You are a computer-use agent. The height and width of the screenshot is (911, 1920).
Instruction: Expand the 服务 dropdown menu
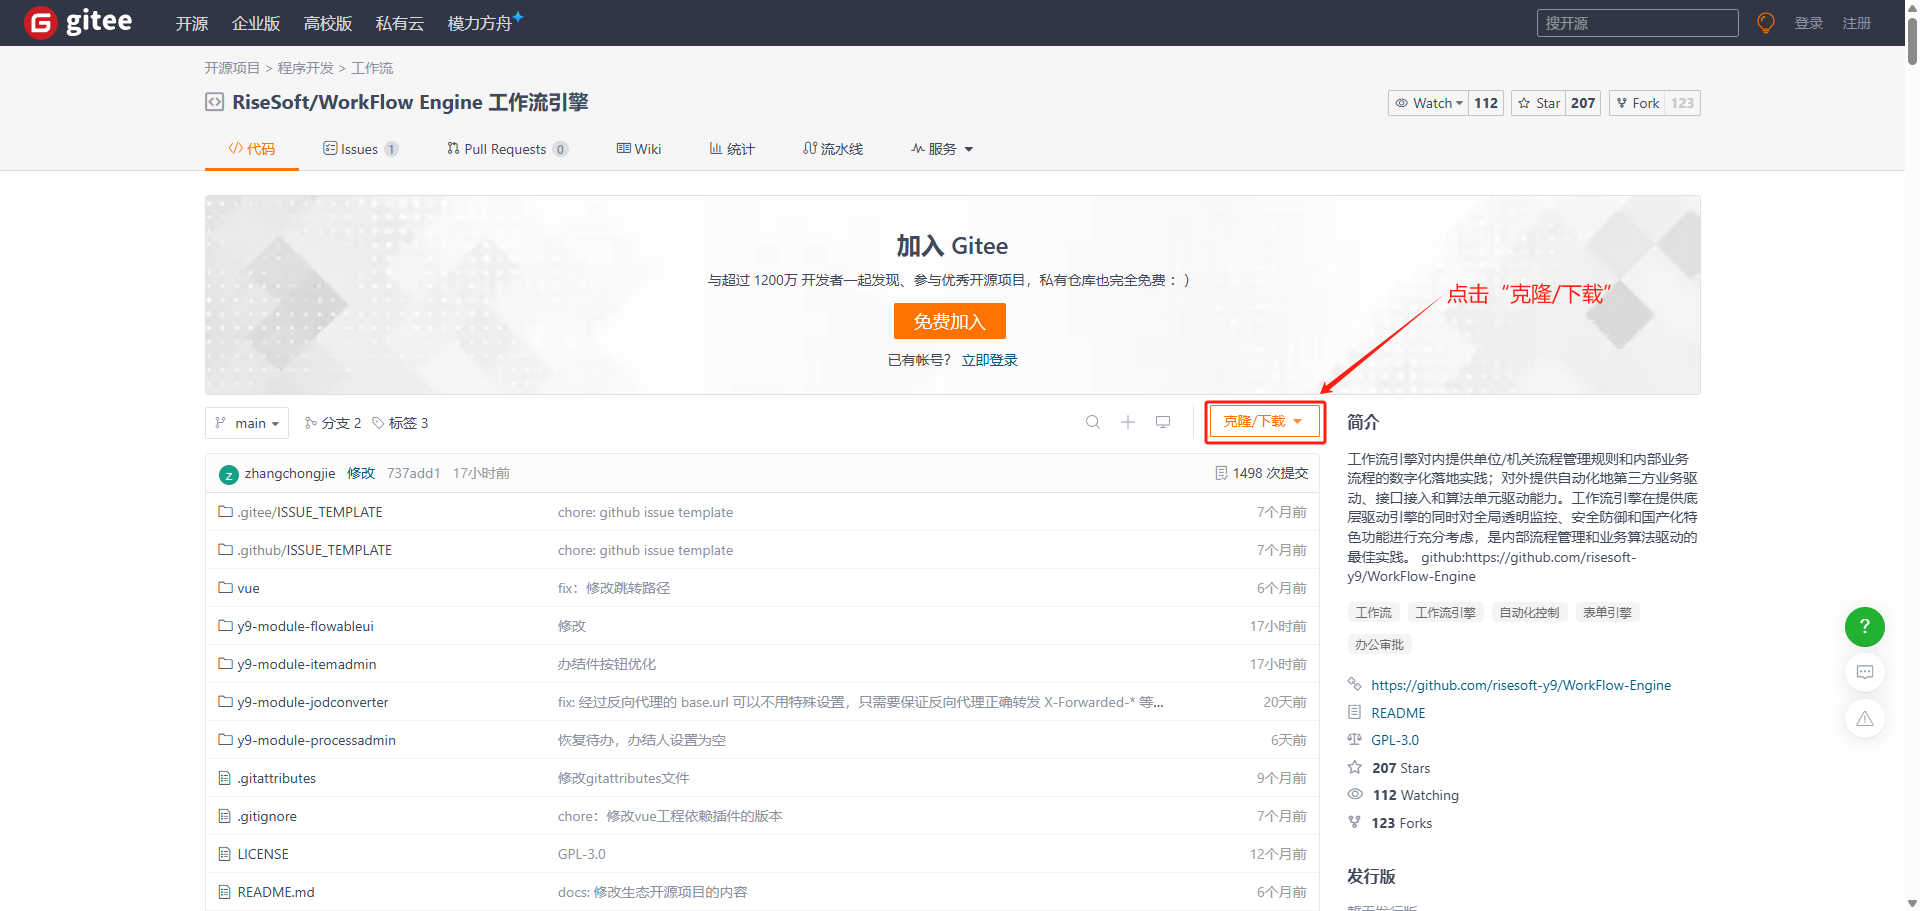coord(942,149)
